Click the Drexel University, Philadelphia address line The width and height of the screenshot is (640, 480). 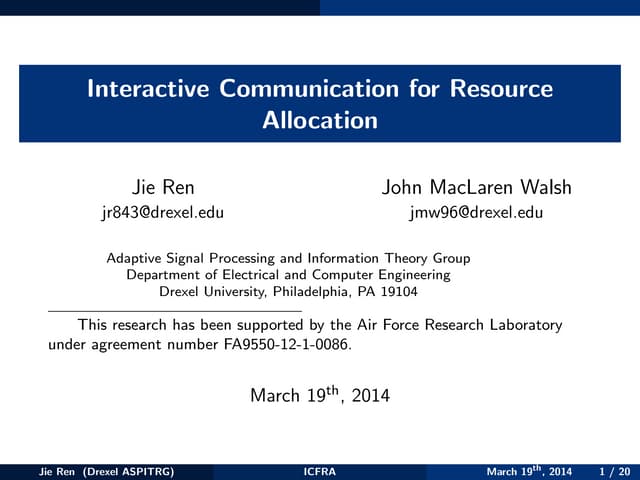[288, 292]
